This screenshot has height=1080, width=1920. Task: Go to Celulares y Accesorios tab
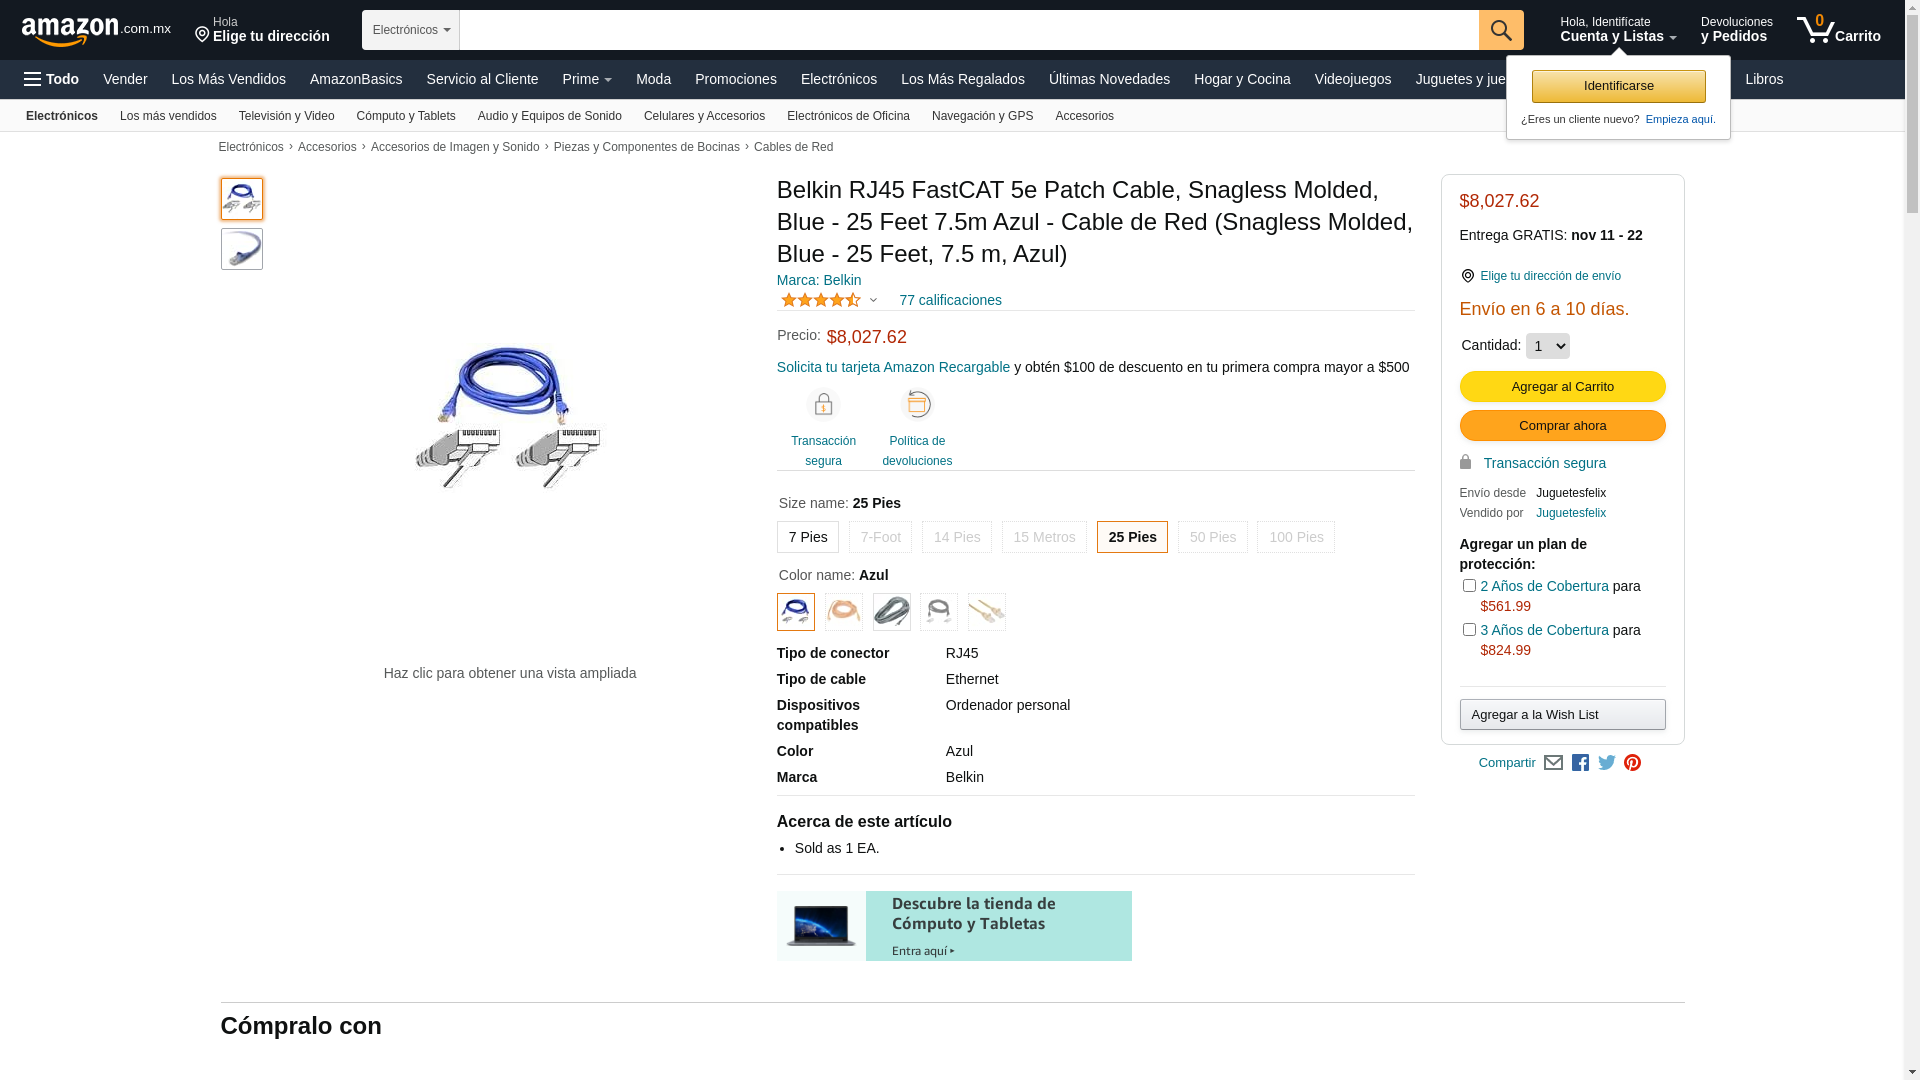coord(704,116)
